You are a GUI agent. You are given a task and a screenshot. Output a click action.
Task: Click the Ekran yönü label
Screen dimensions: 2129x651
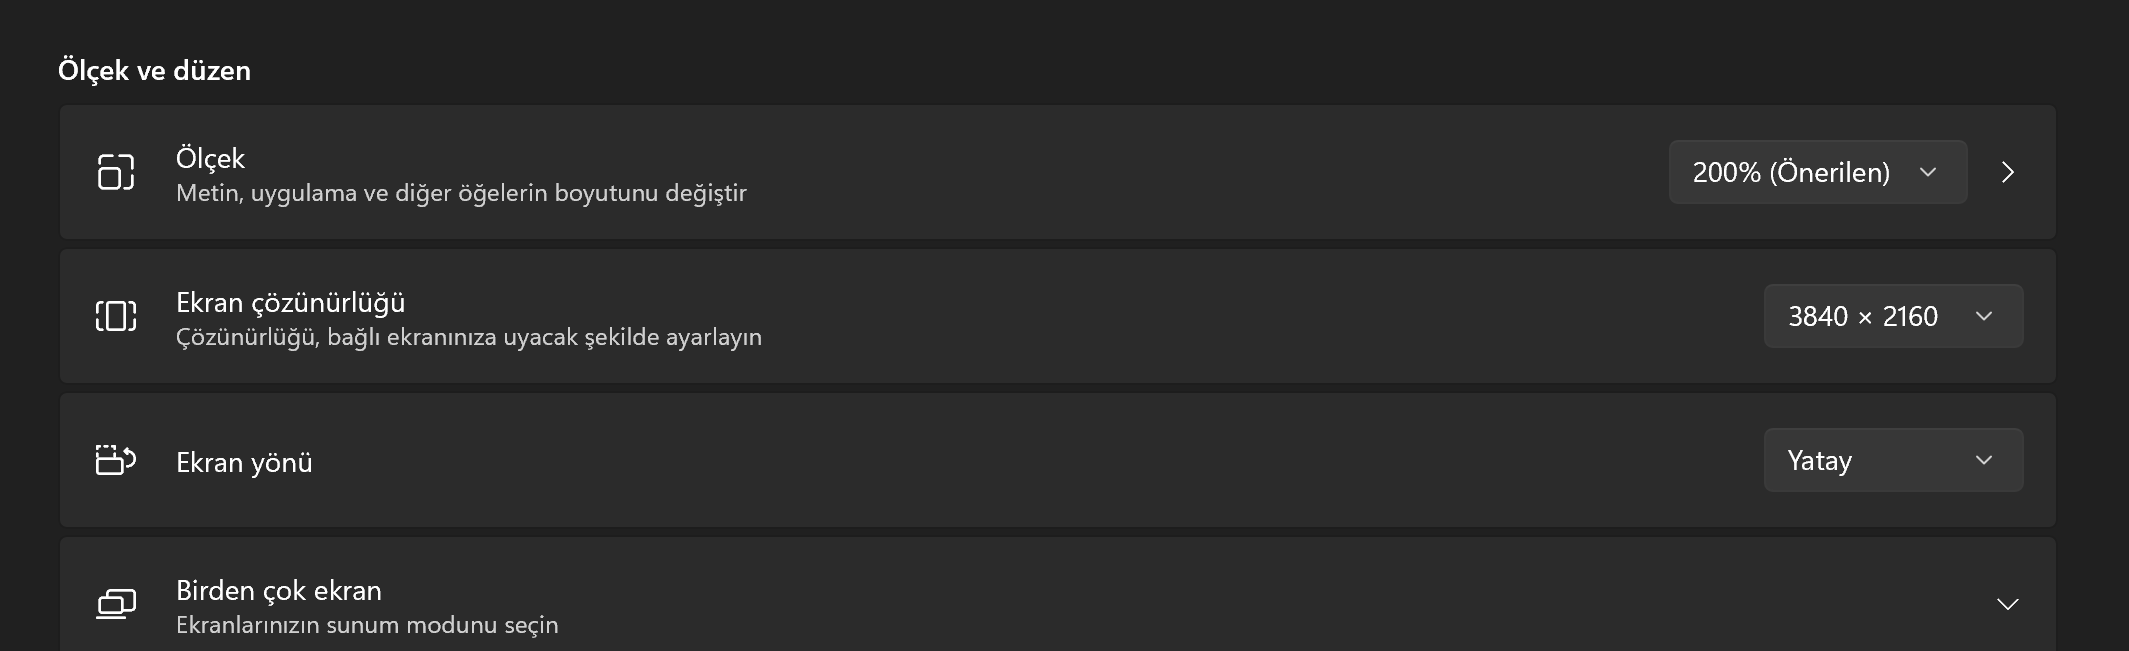(244, 462)
